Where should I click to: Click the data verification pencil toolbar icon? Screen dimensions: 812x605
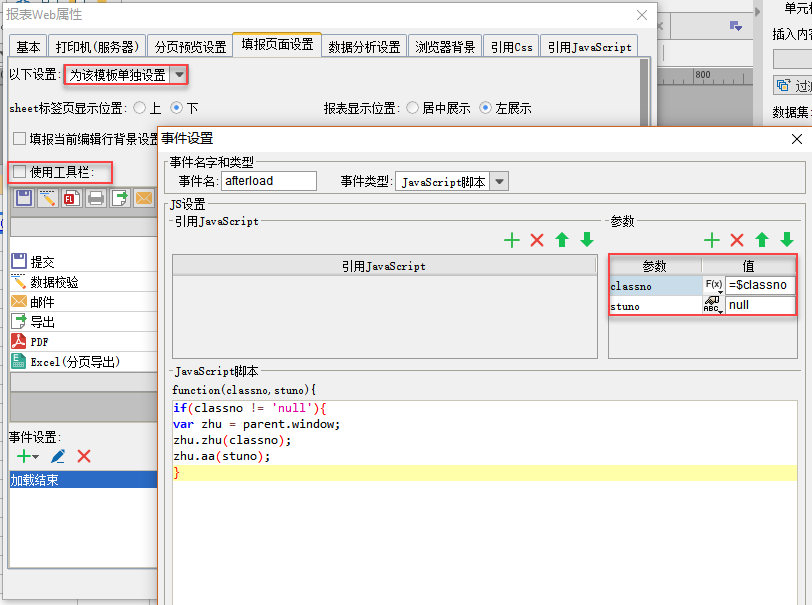(x=48, y=198)
